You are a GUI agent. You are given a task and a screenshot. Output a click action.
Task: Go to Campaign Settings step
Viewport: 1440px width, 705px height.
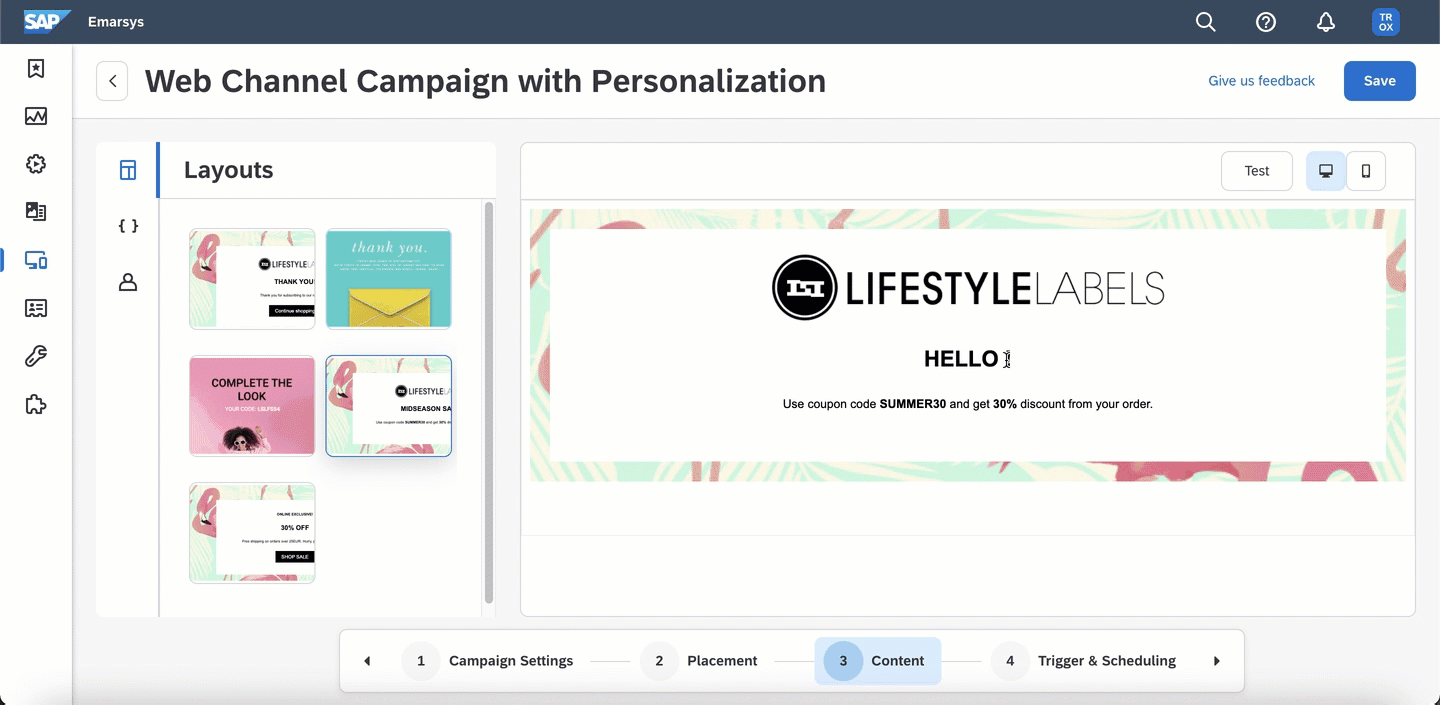489,661
